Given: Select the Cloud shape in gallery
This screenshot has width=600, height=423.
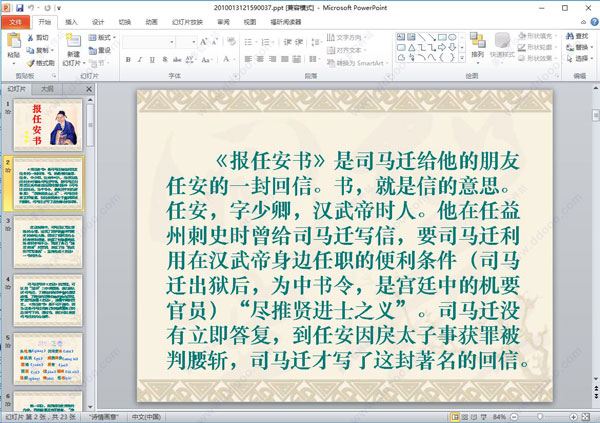Looking at the screenshot, I should tap(401, 58).
